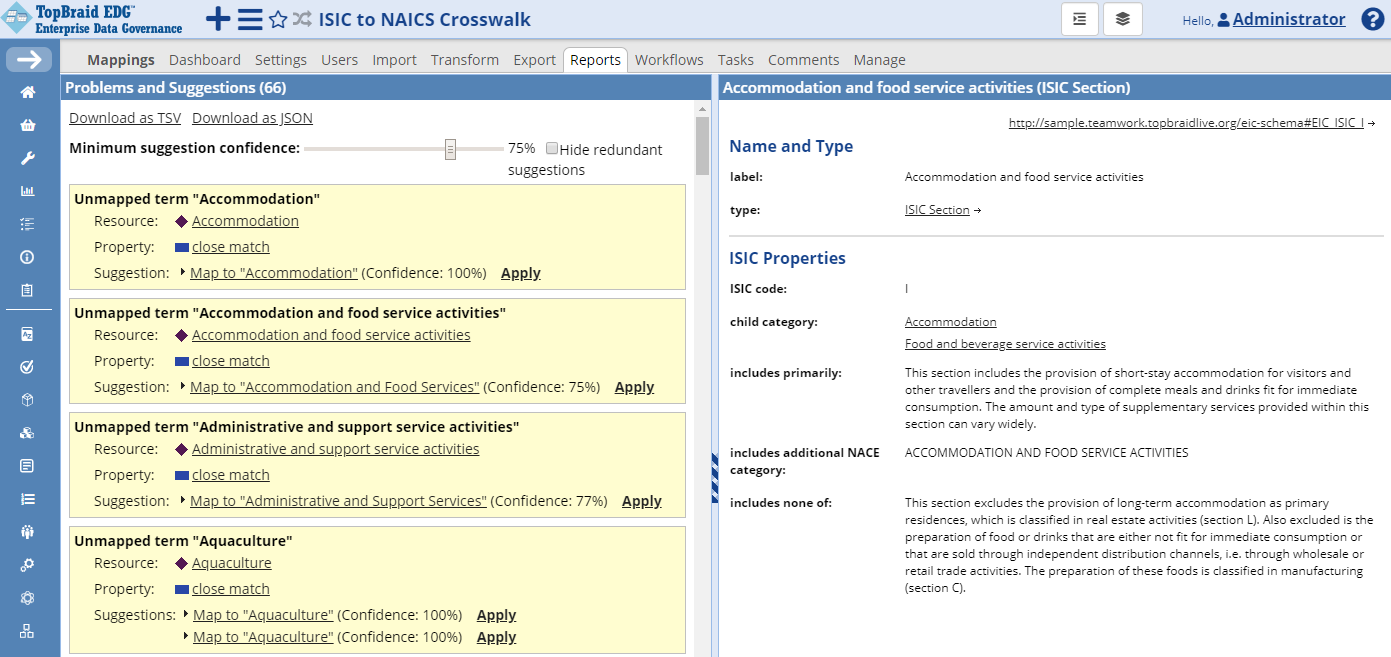Viewport: 1391px width, 657px height.
Task: Open the document lines icon in sidebar
Action: (x=28, y=466)
